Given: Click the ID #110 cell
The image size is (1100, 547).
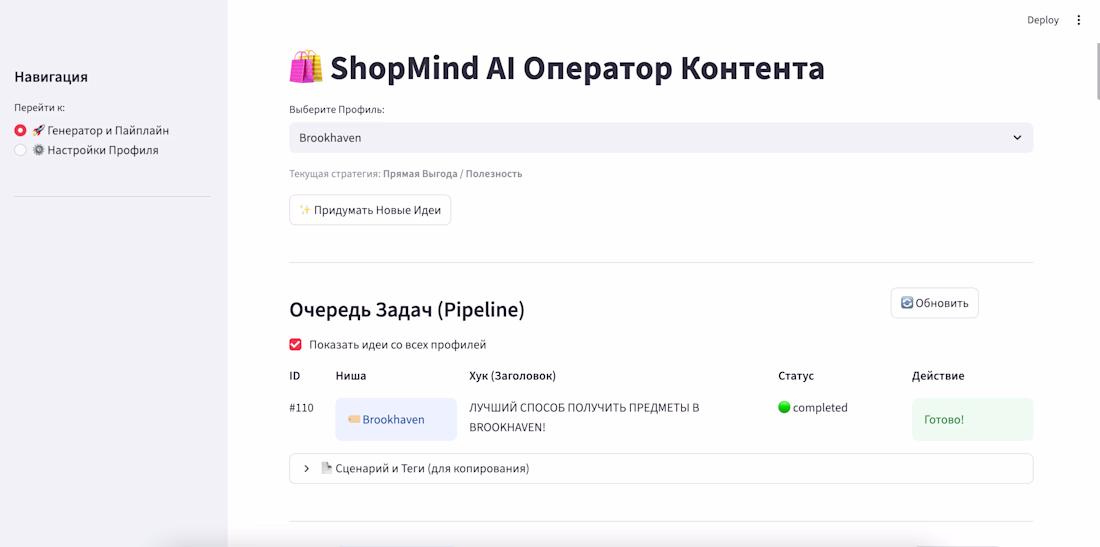Looking at the screenshot, I should pos(301,407).
